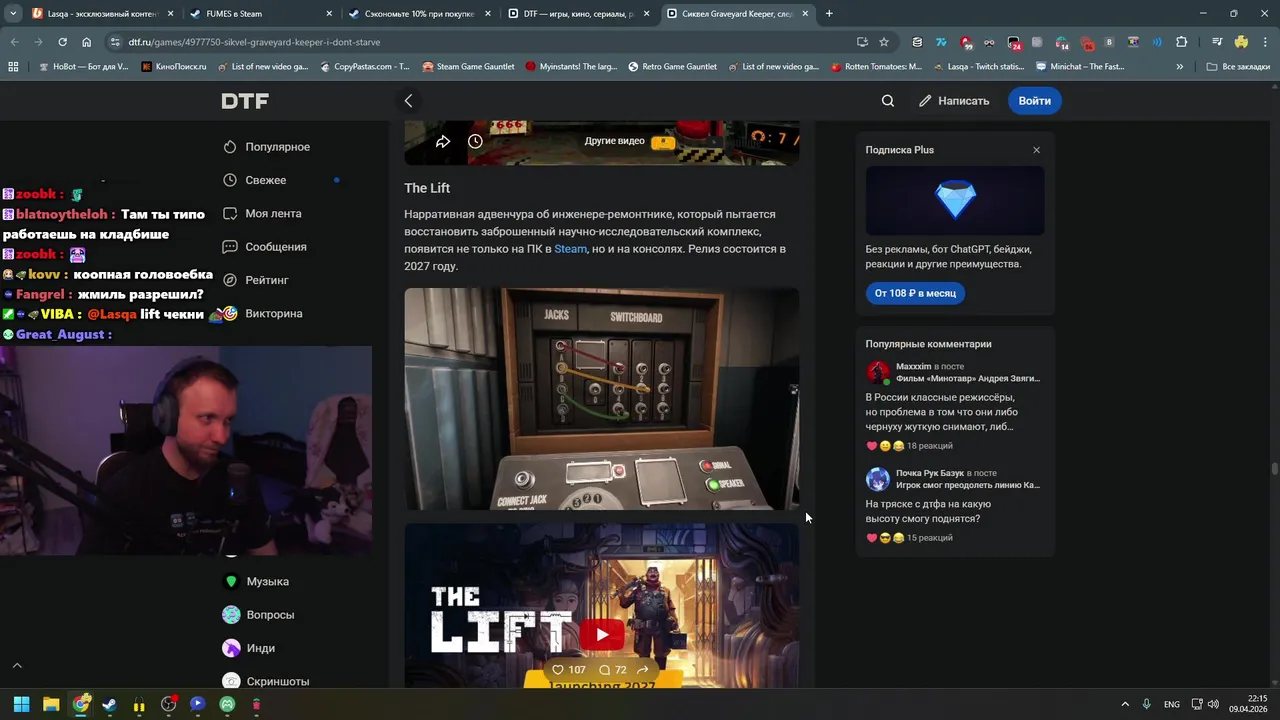The image size is (1280, 720).
Task: Open Моя лента in sidebar
Action: (262, 214)
